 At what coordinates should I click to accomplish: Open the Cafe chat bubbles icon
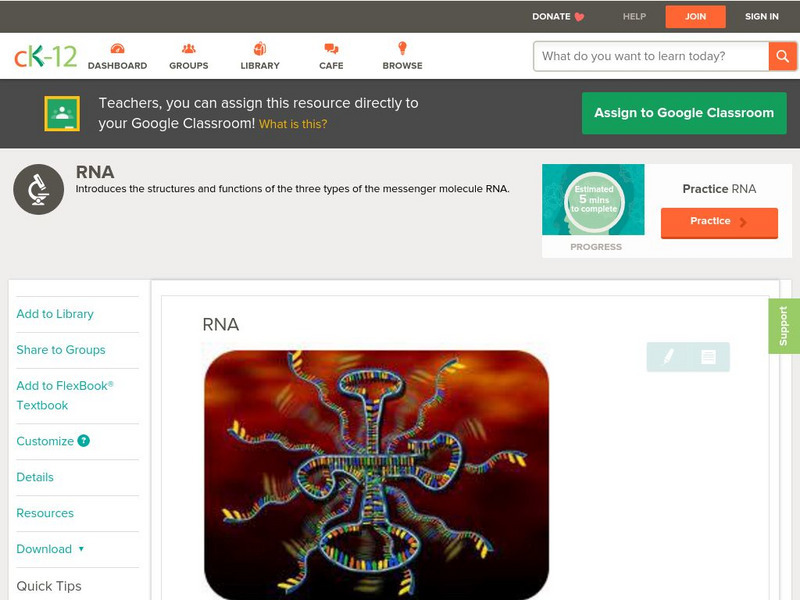pyautogui.click(x=331, y=48)
